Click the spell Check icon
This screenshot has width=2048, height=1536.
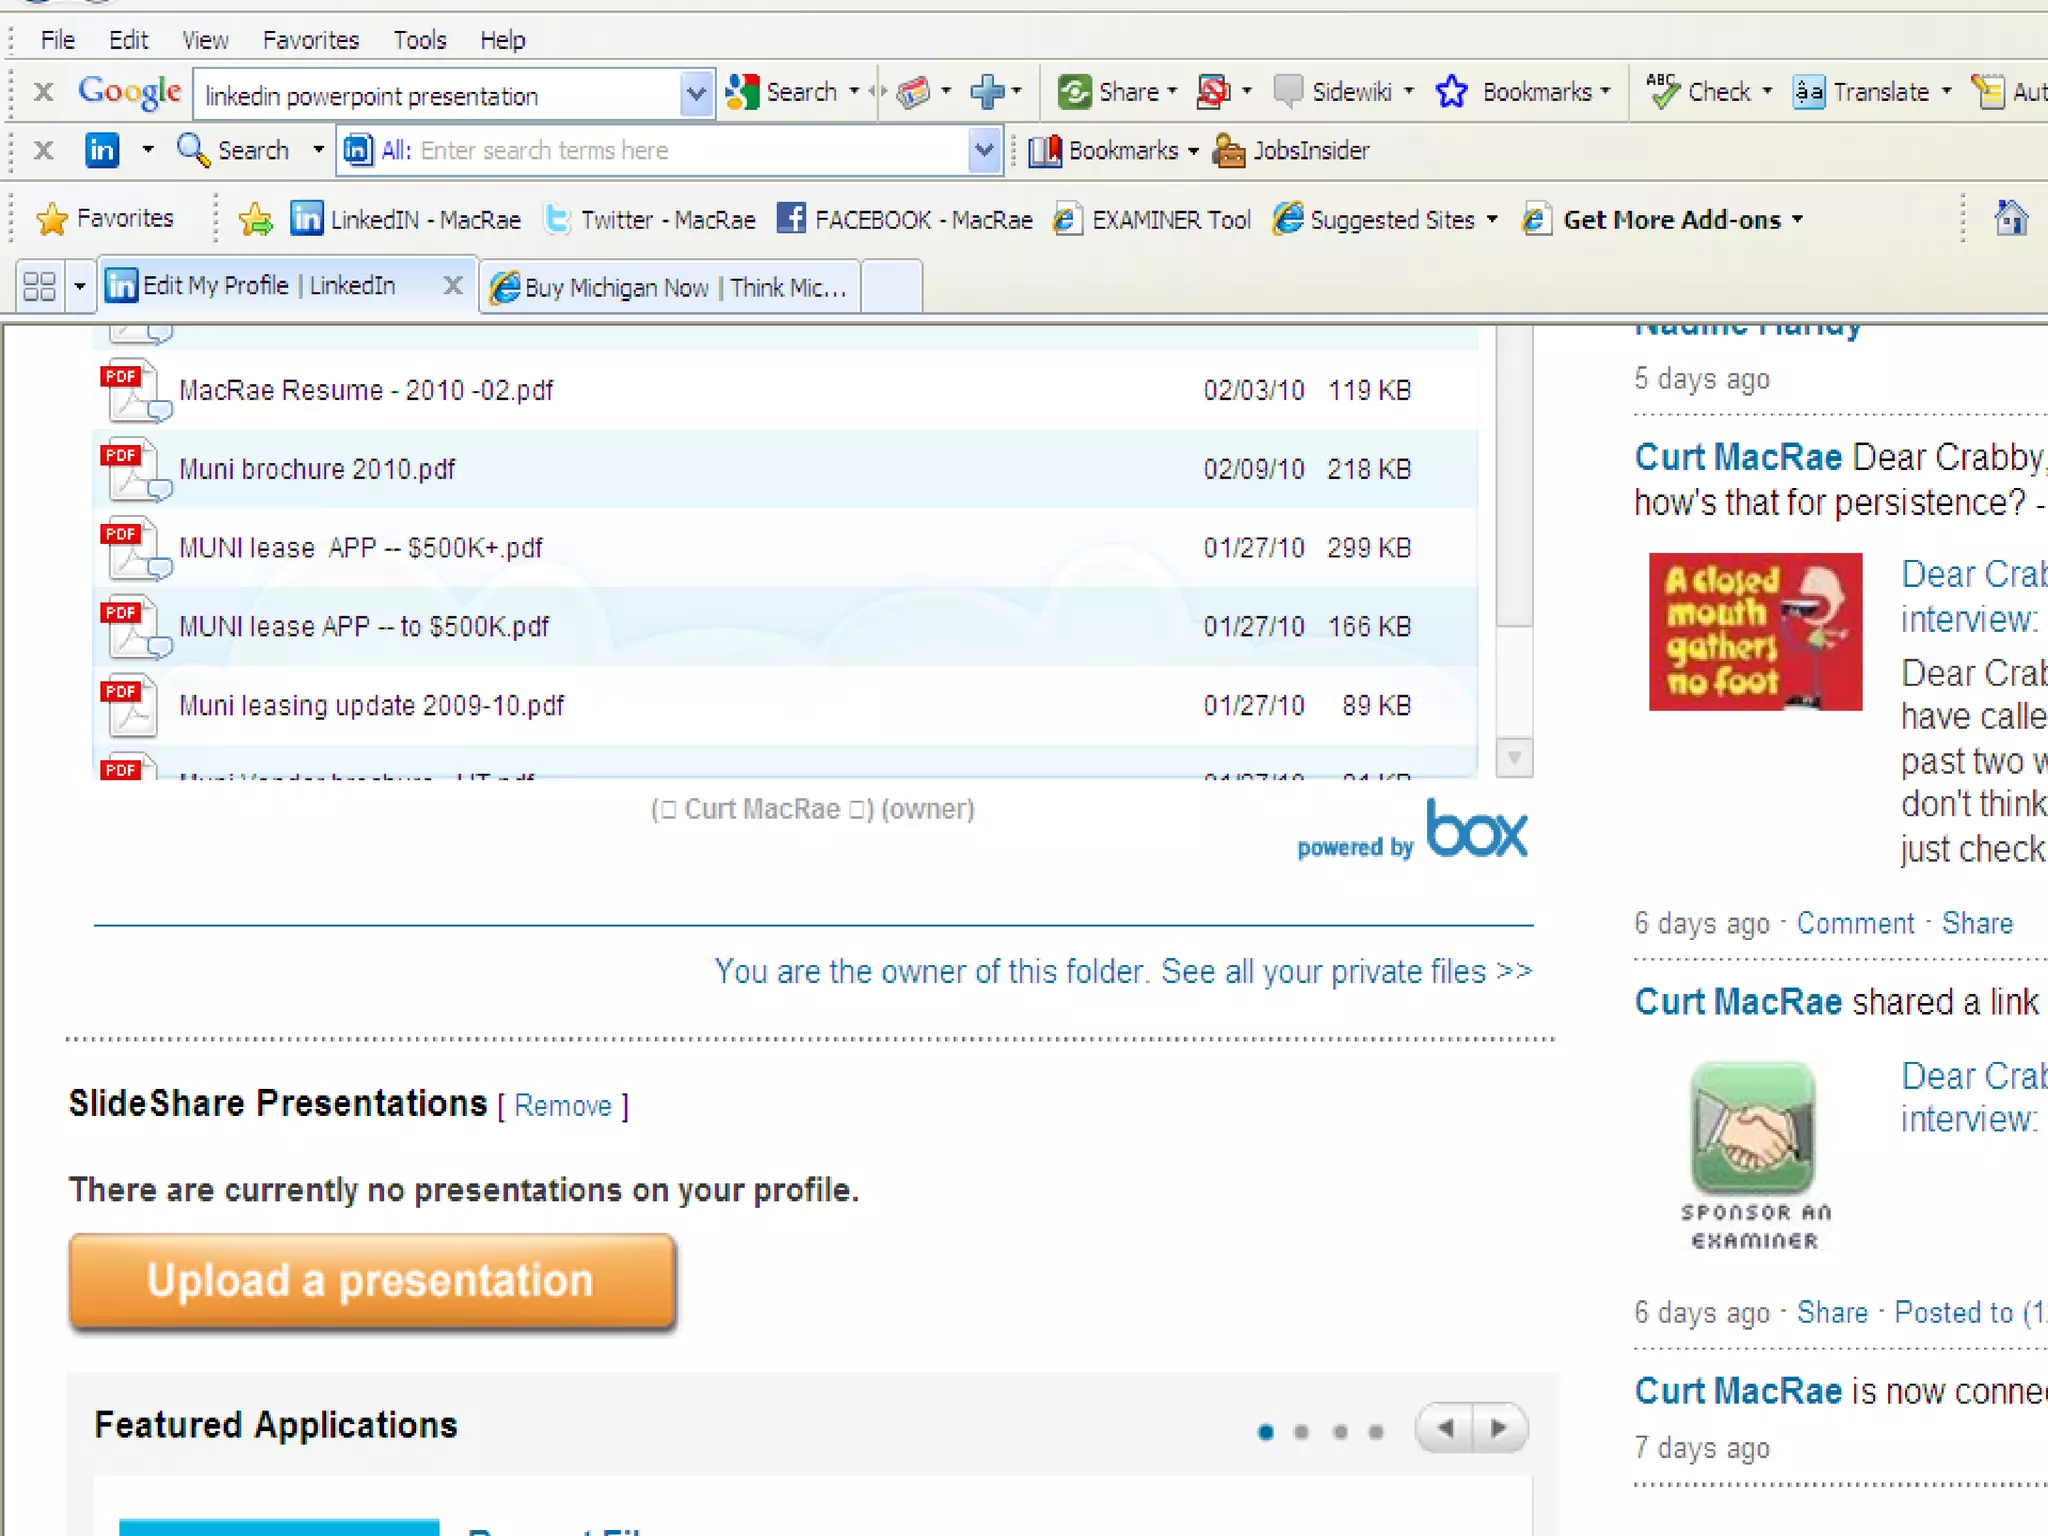(x=1662, y=92)
